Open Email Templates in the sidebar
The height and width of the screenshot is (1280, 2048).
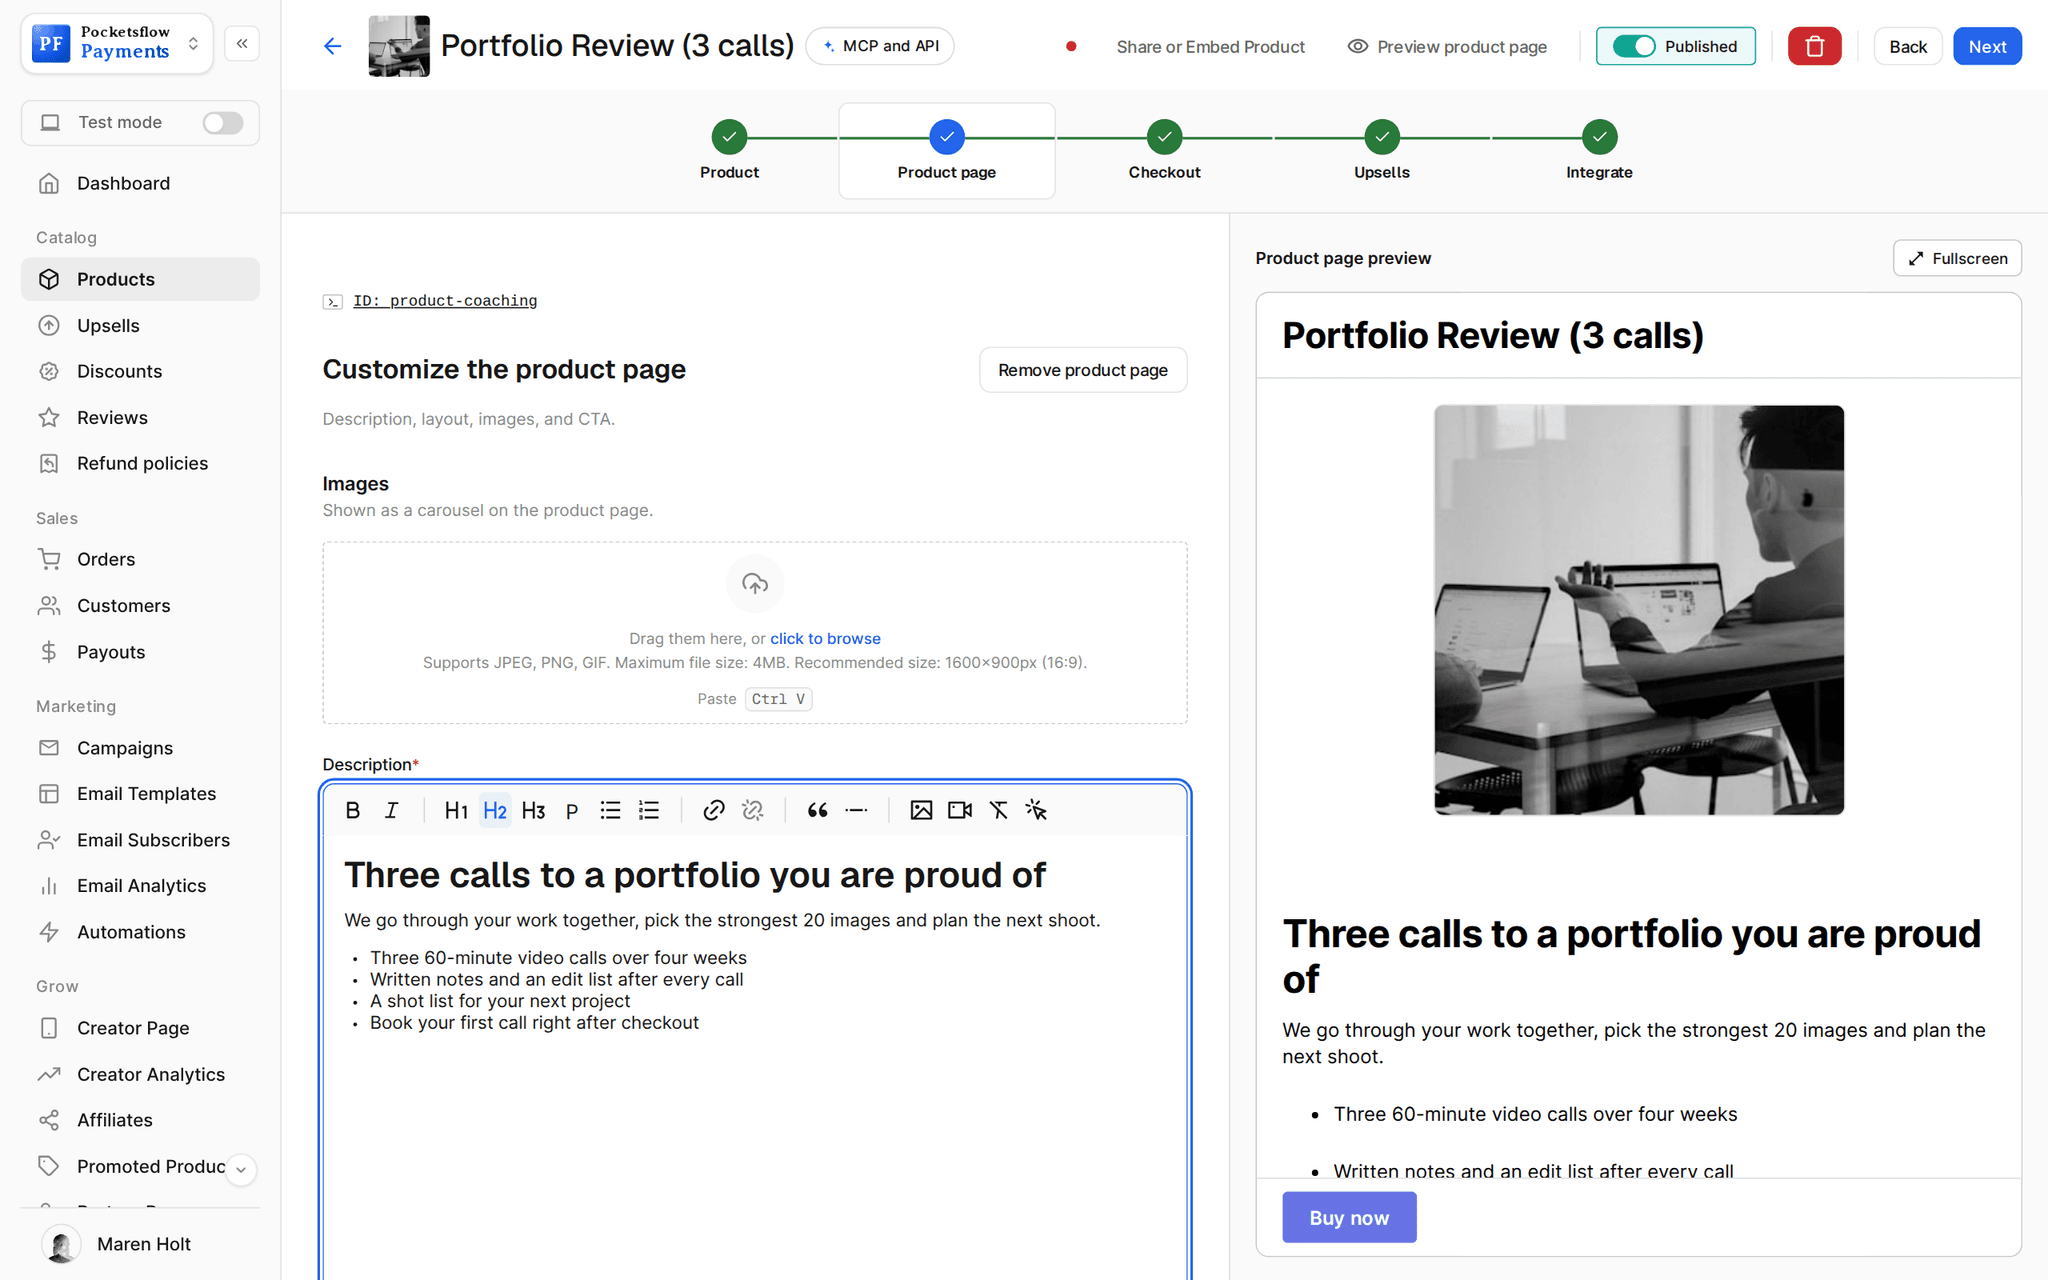coord(140,794)
